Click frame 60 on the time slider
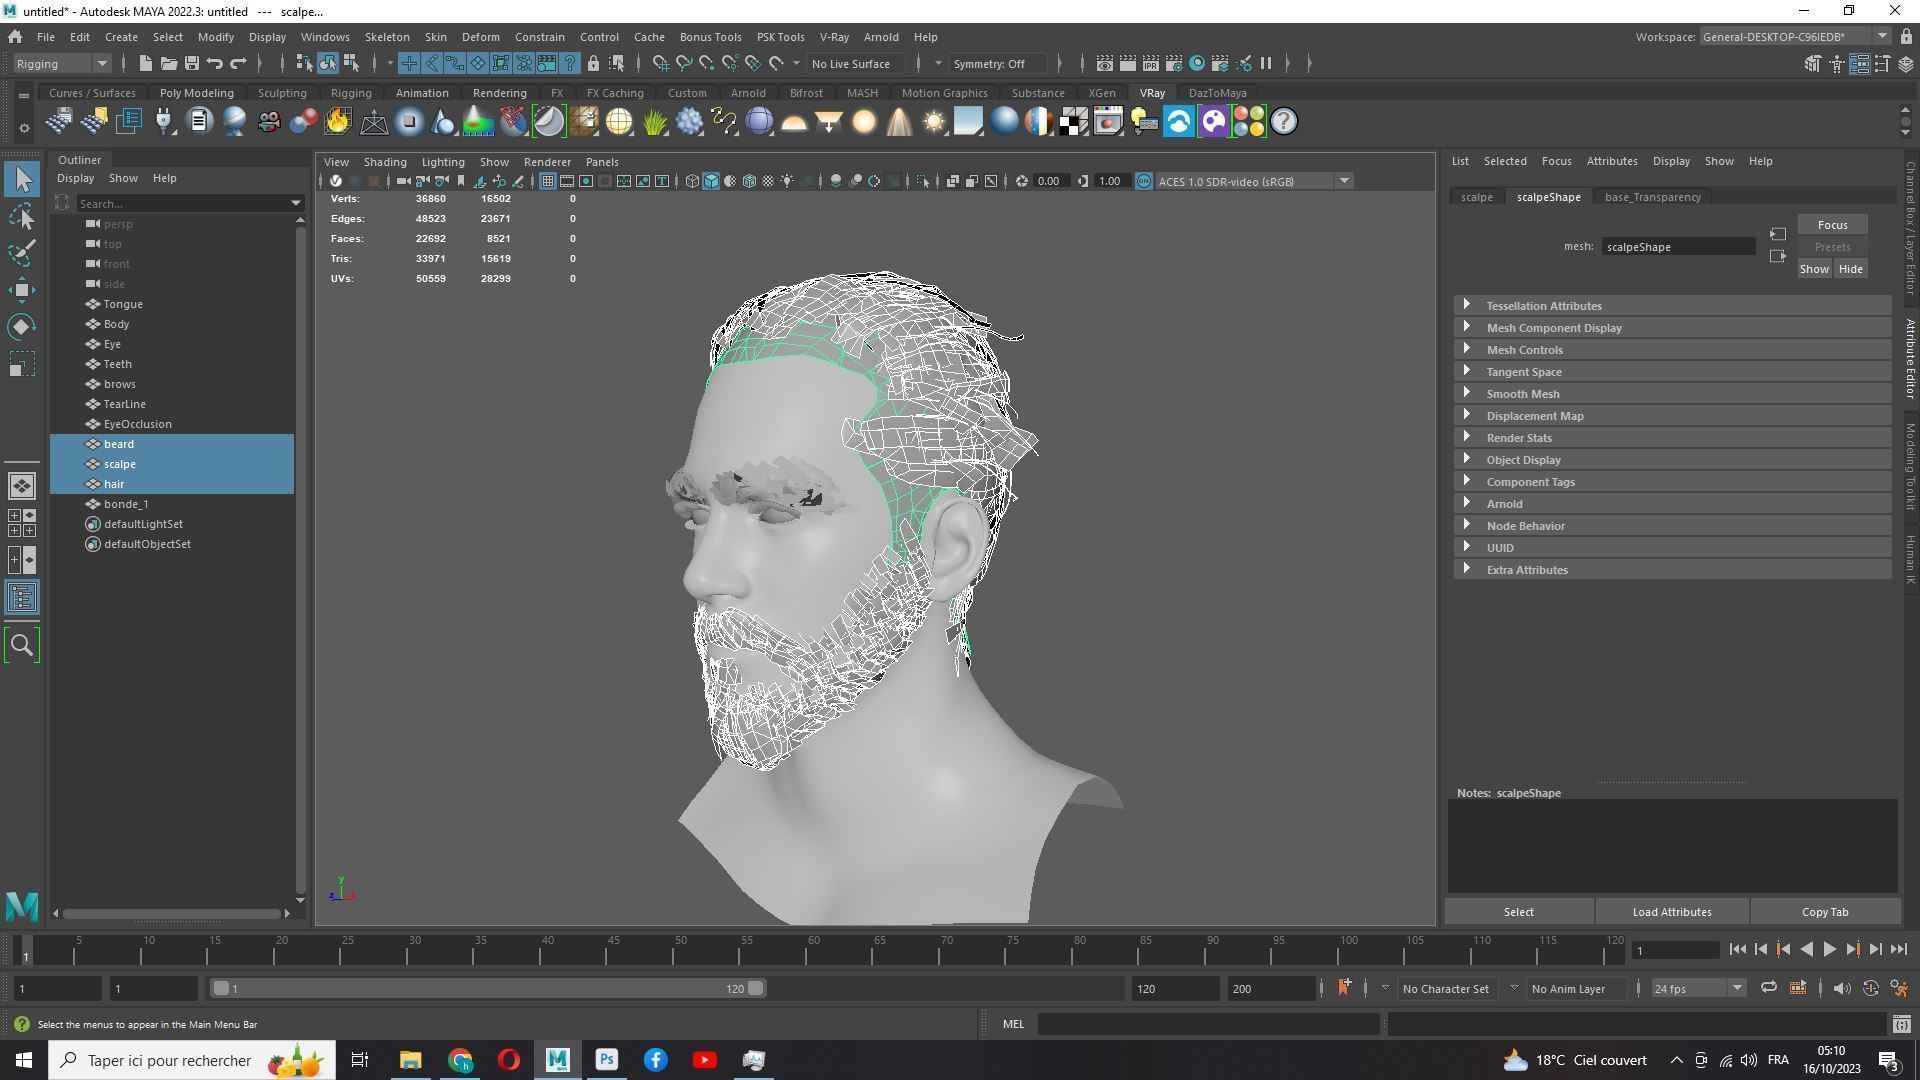The image size is (1920, 1080). pyautogui.click(x=813, y=950)
